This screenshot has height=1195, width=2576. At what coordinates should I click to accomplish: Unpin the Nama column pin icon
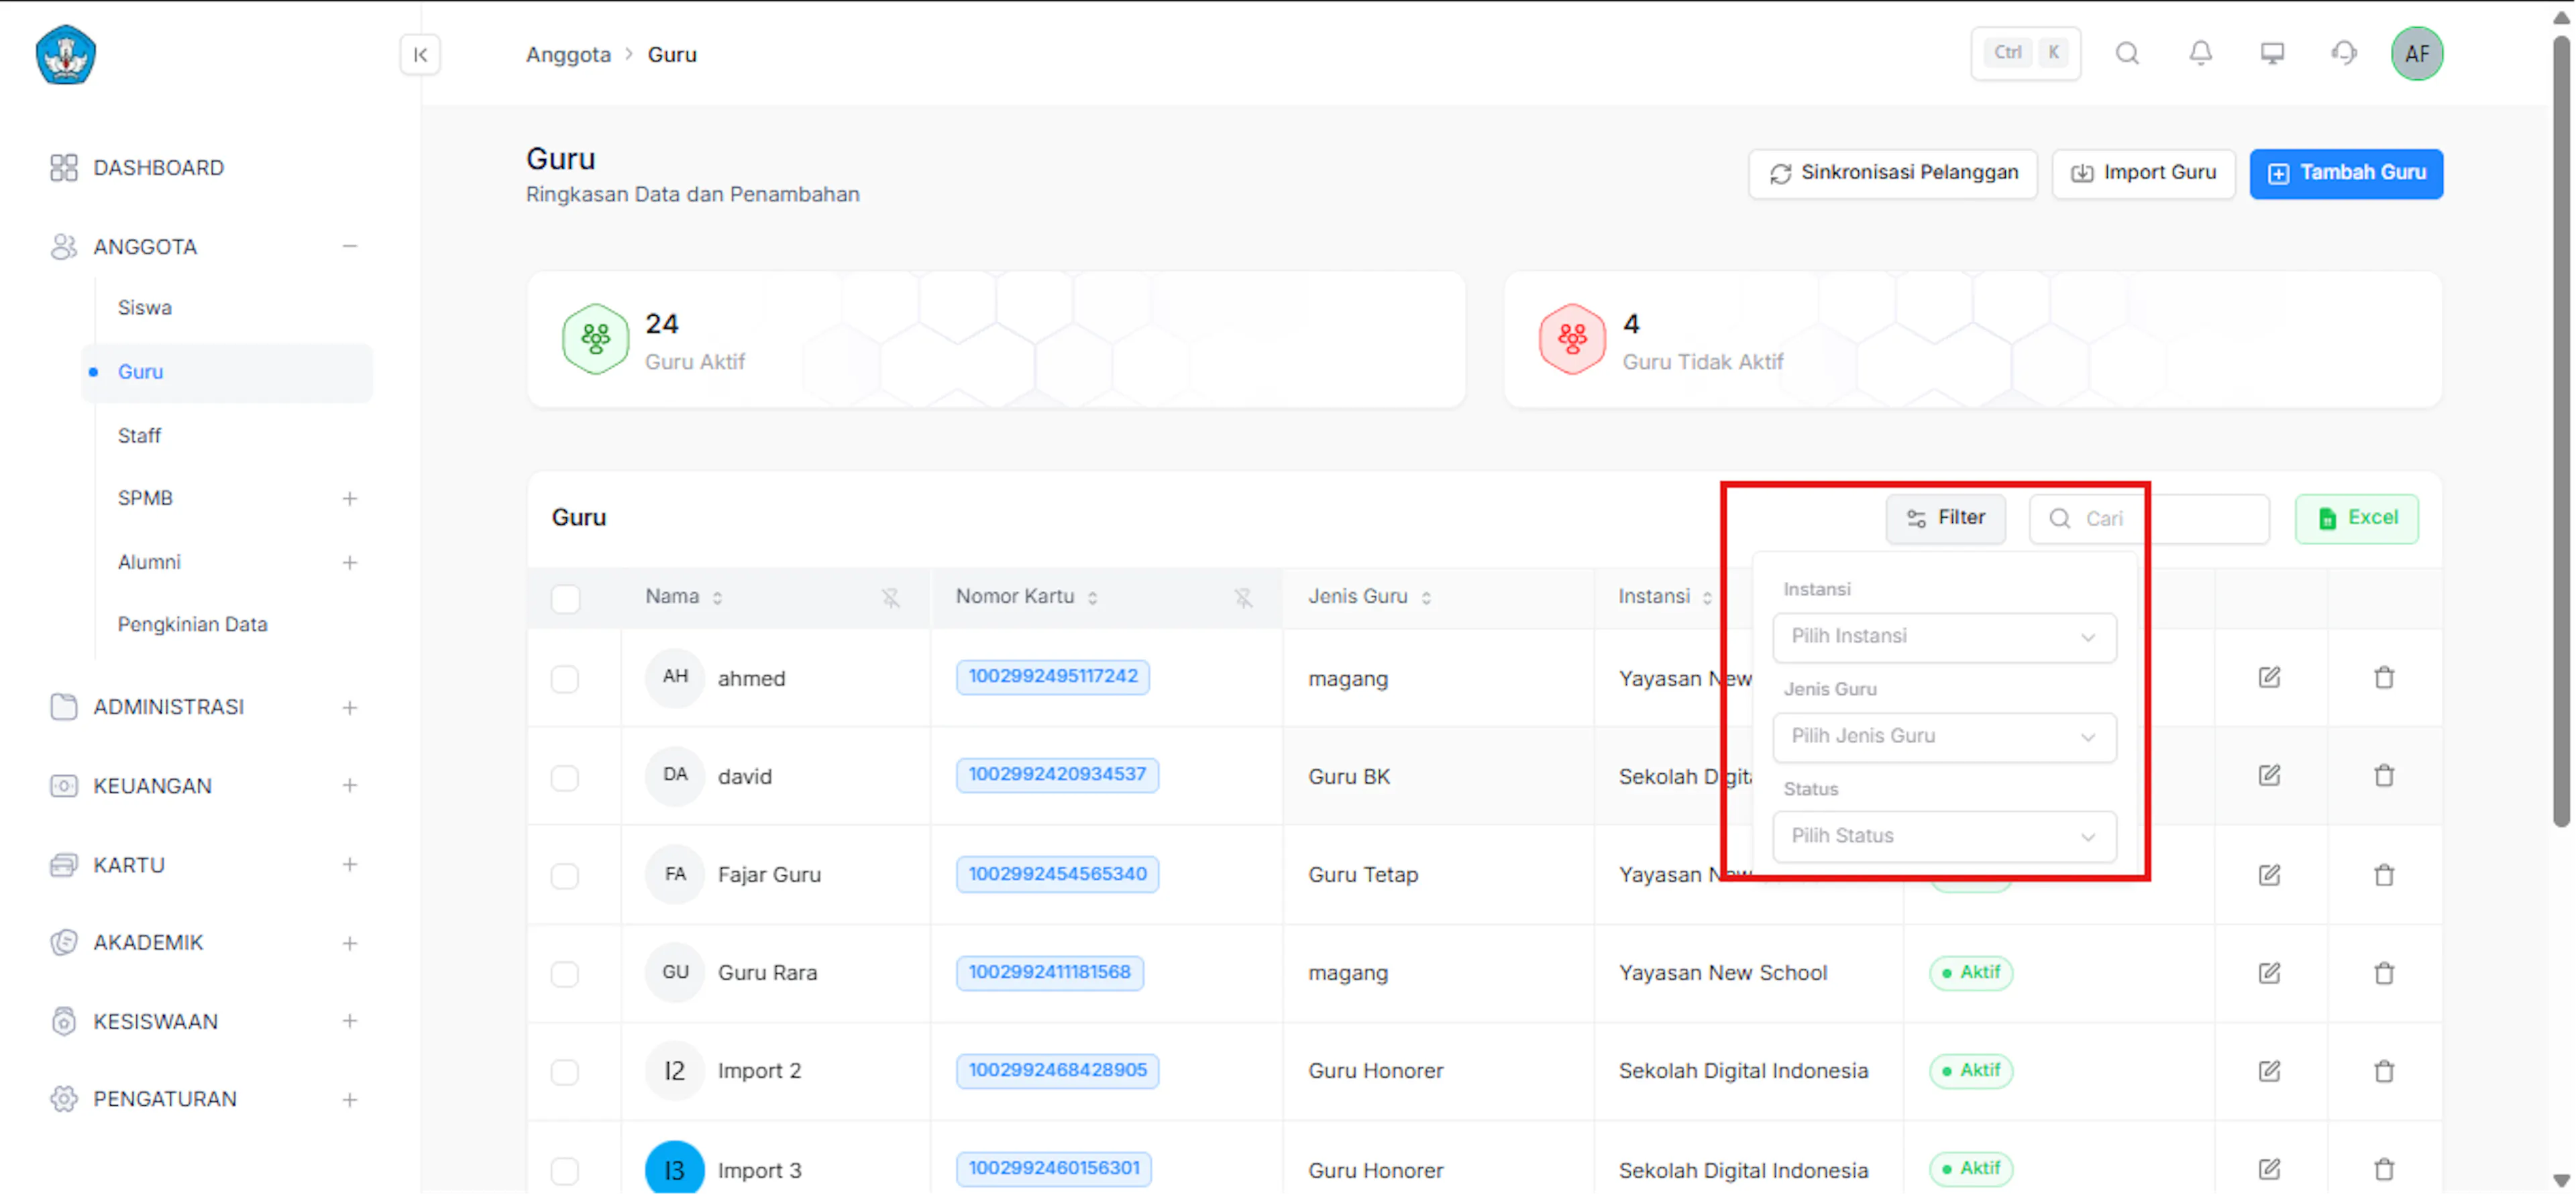pyautogui.click(x=890, y=598)
